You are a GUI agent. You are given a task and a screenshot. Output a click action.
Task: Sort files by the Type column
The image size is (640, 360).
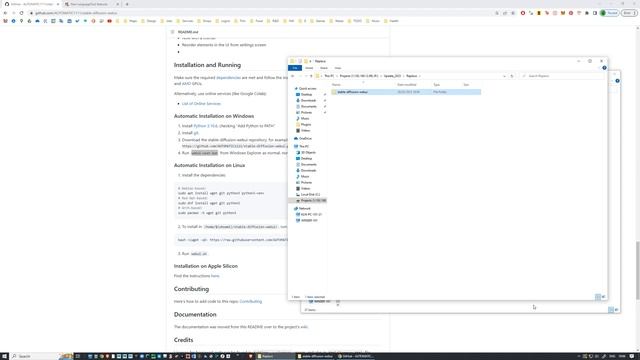[x=436, y=85]
